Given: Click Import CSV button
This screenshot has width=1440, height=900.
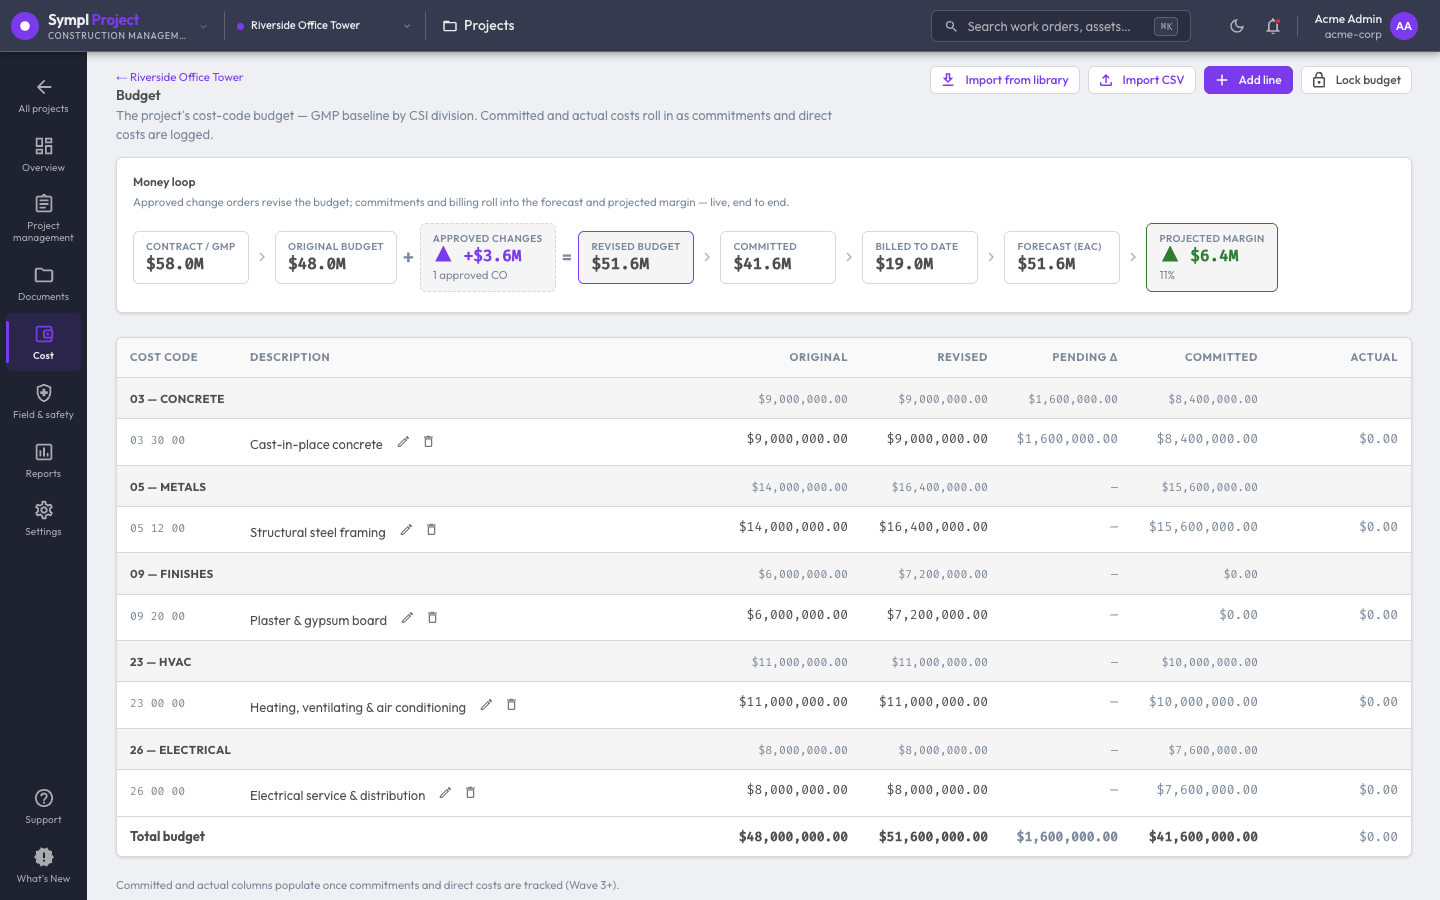Looking at the screenshot, I should tap(1141, 80).
